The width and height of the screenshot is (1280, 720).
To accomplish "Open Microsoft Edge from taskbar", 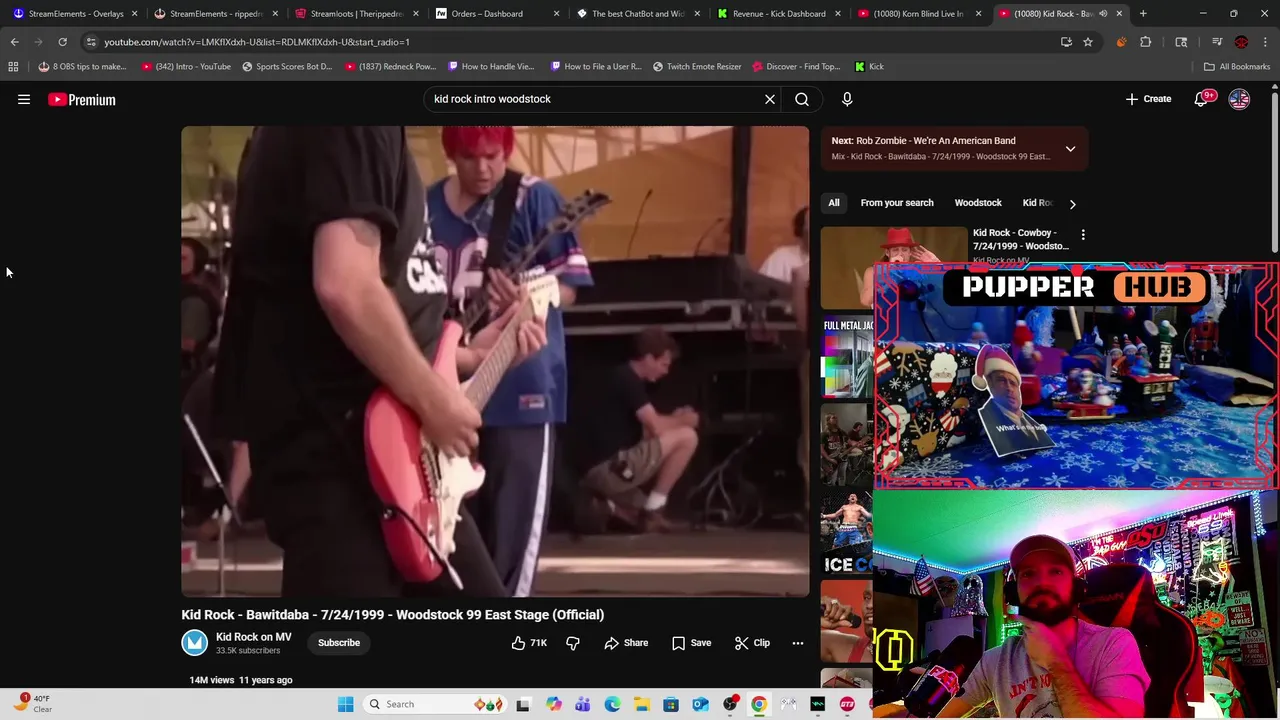I will tap(612, 704).
